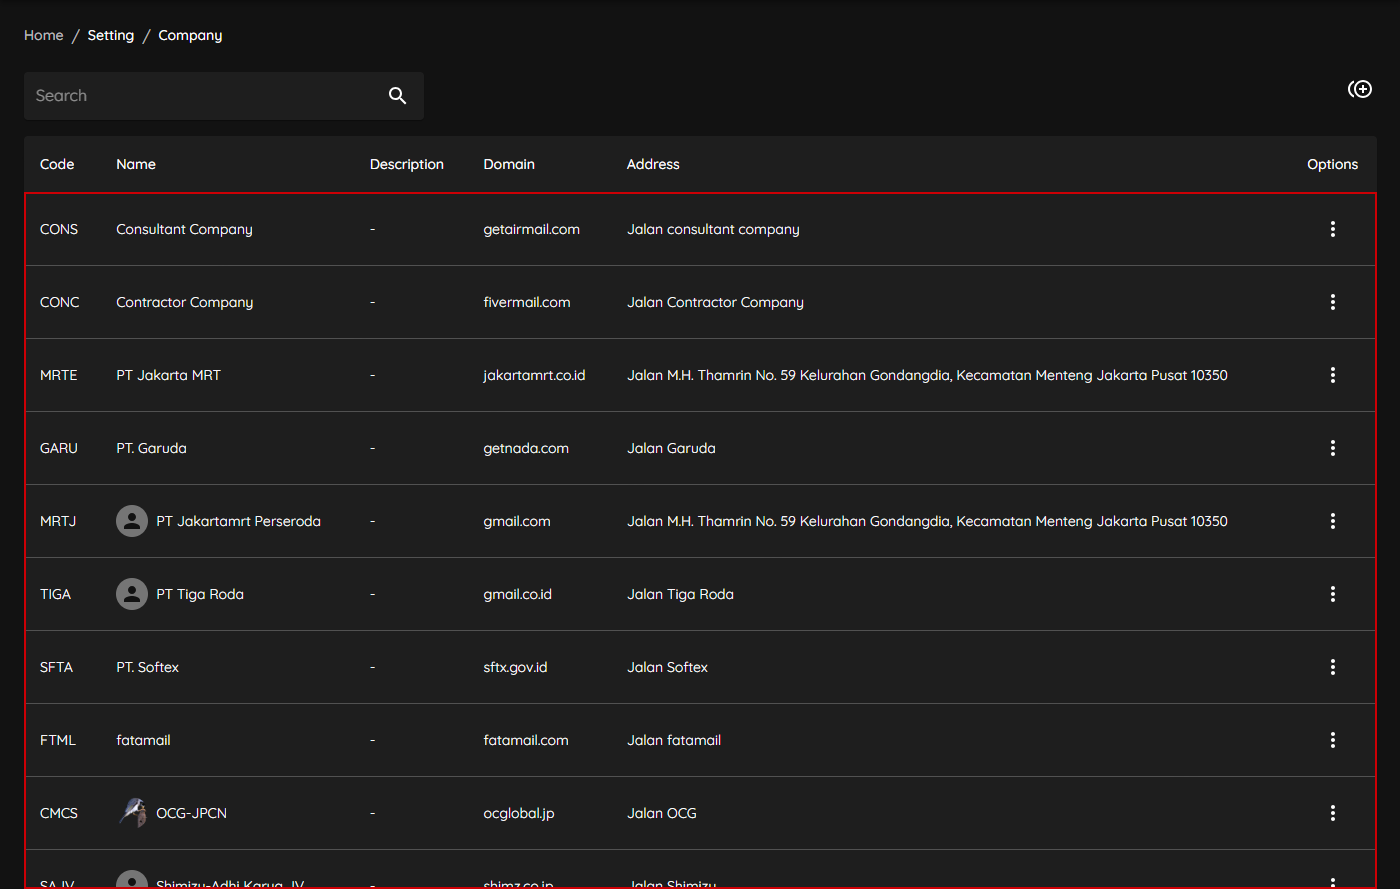Open options menu for OCG-JPCN
The height and width of the screenshot is (889, 1400).
point(1332,813)
